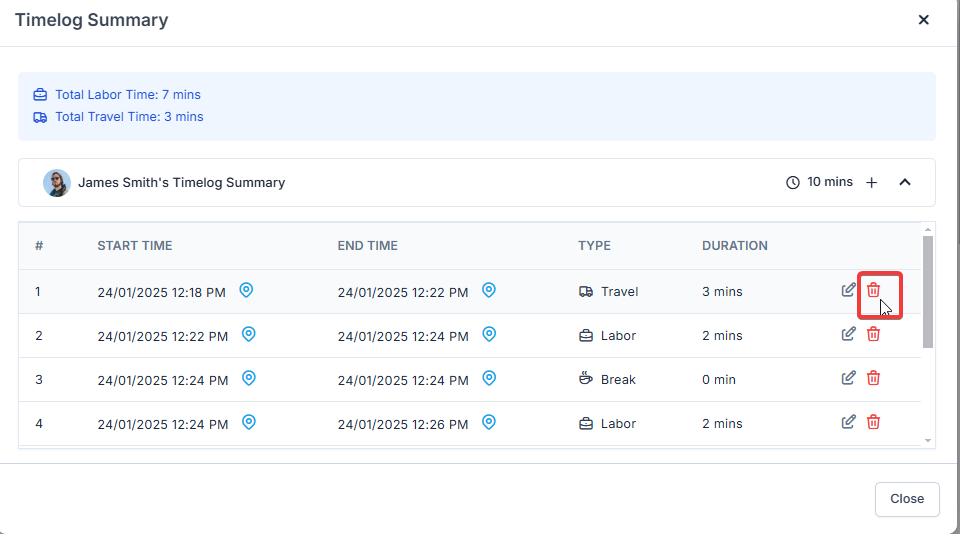Click the 3 mins duration cell

722,291
